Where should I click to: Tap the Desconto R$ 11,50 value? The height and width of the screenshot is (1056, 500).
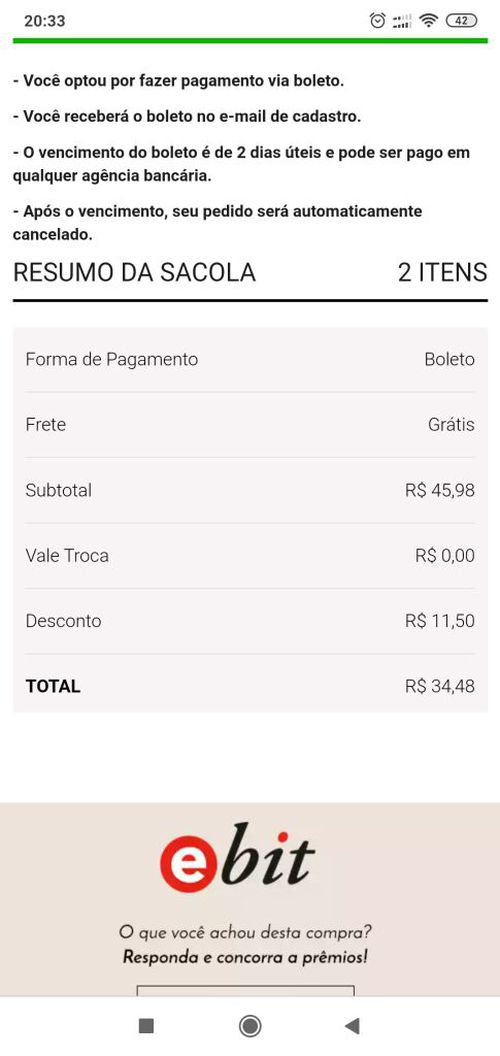pyautogui.click(x=440, y=621)
